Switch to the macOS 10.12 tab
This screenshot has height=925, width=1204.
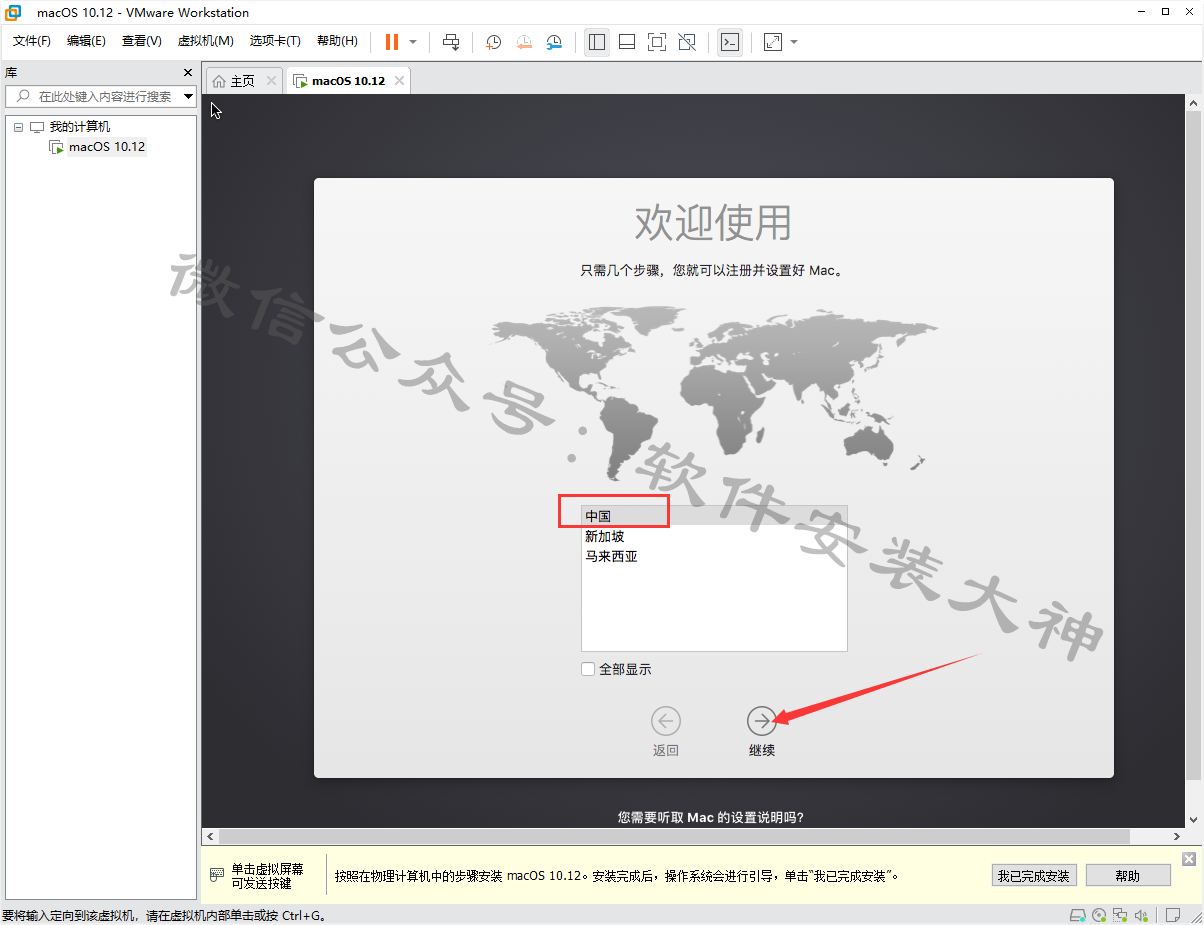tap(348, 81)
